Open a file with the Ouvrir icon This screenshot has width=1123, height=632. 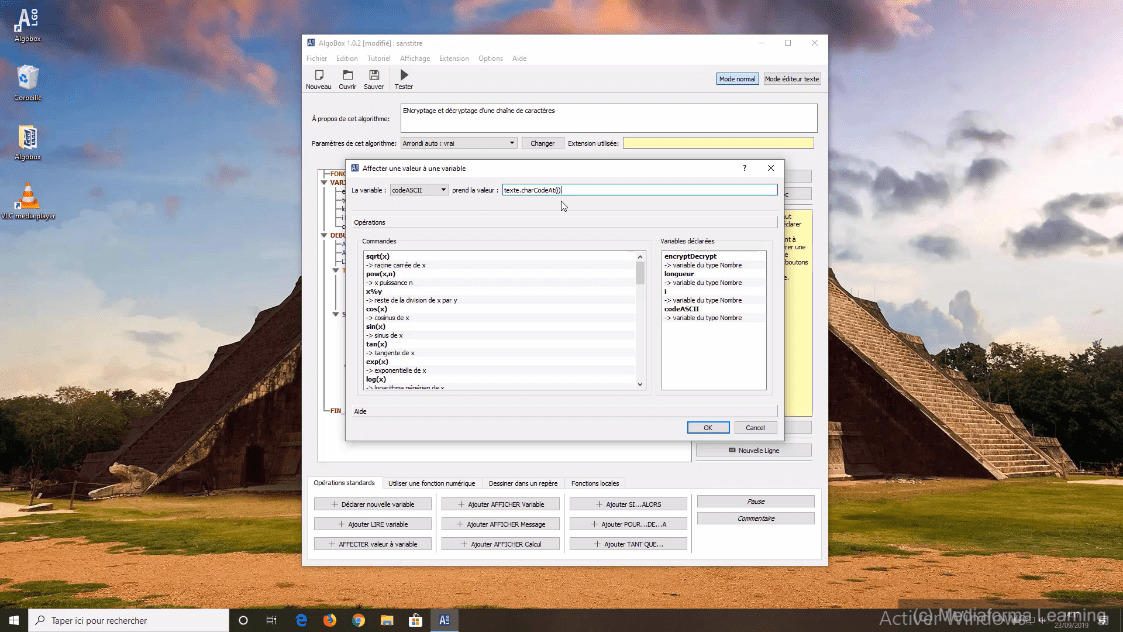[347, 76]
